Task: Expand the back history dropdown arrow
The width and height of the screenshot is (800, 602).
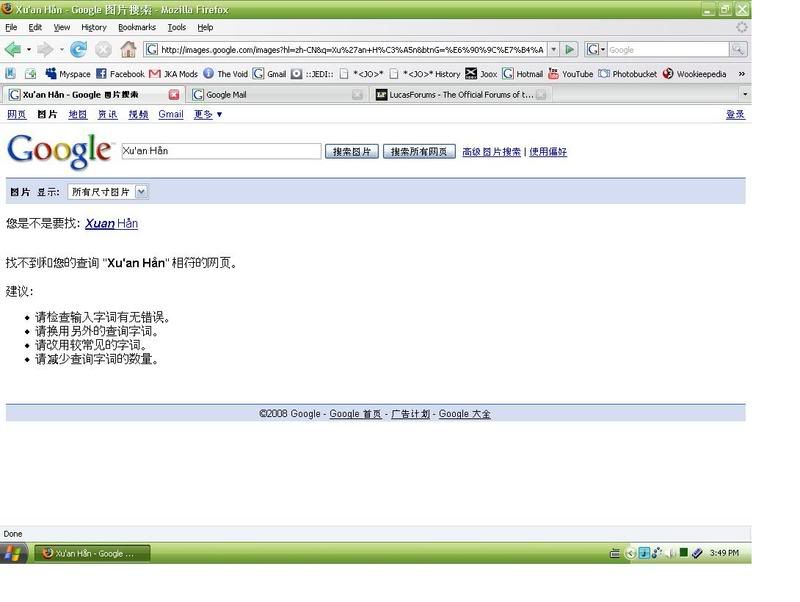Action: [x=29, y=49]
